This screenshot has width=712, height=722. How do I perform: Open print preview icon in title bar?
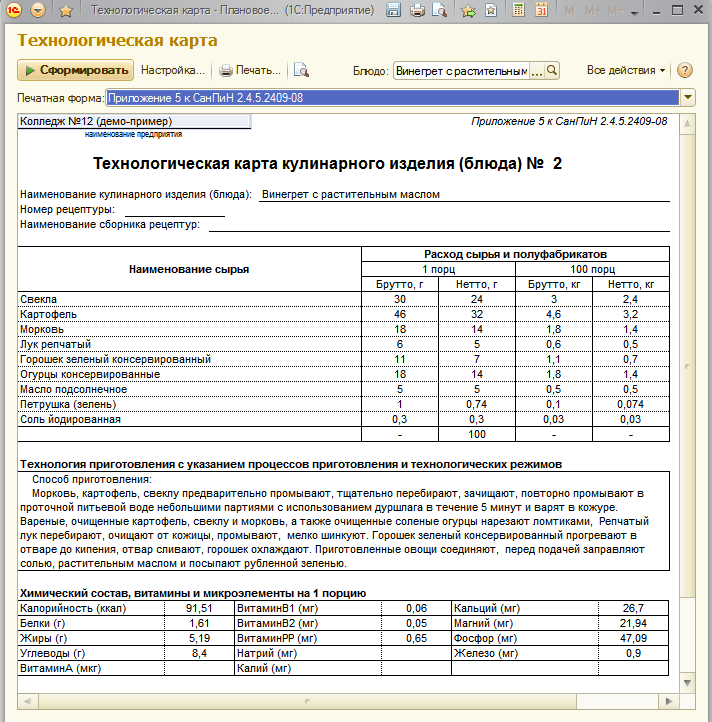click(439, 10)
